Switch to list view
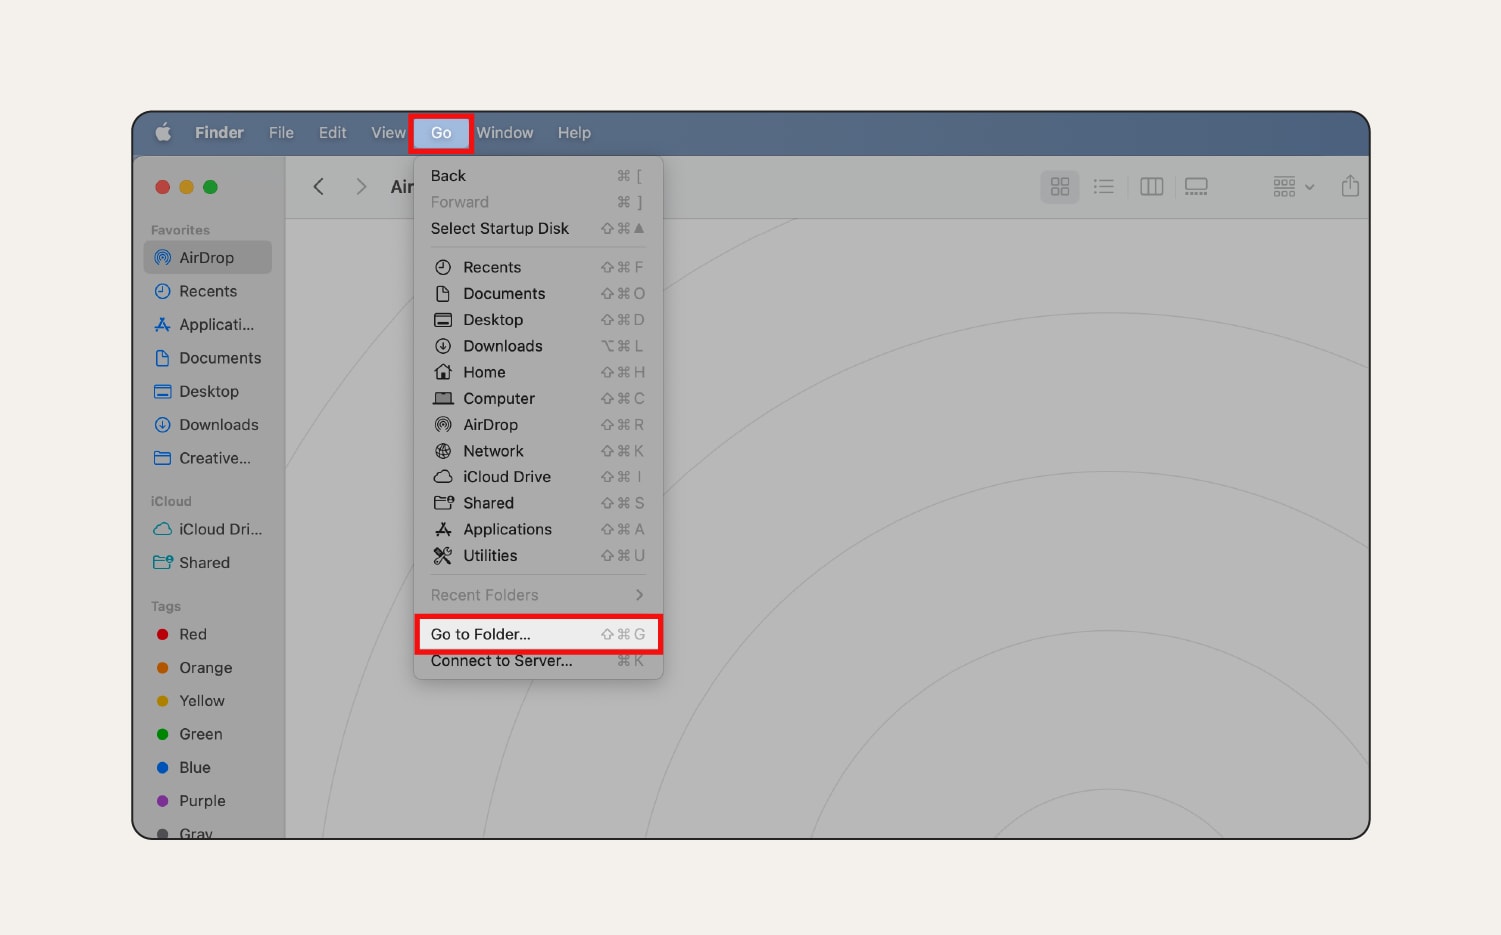Viewport: 1501px width, 935px height. coord(1103,187)
